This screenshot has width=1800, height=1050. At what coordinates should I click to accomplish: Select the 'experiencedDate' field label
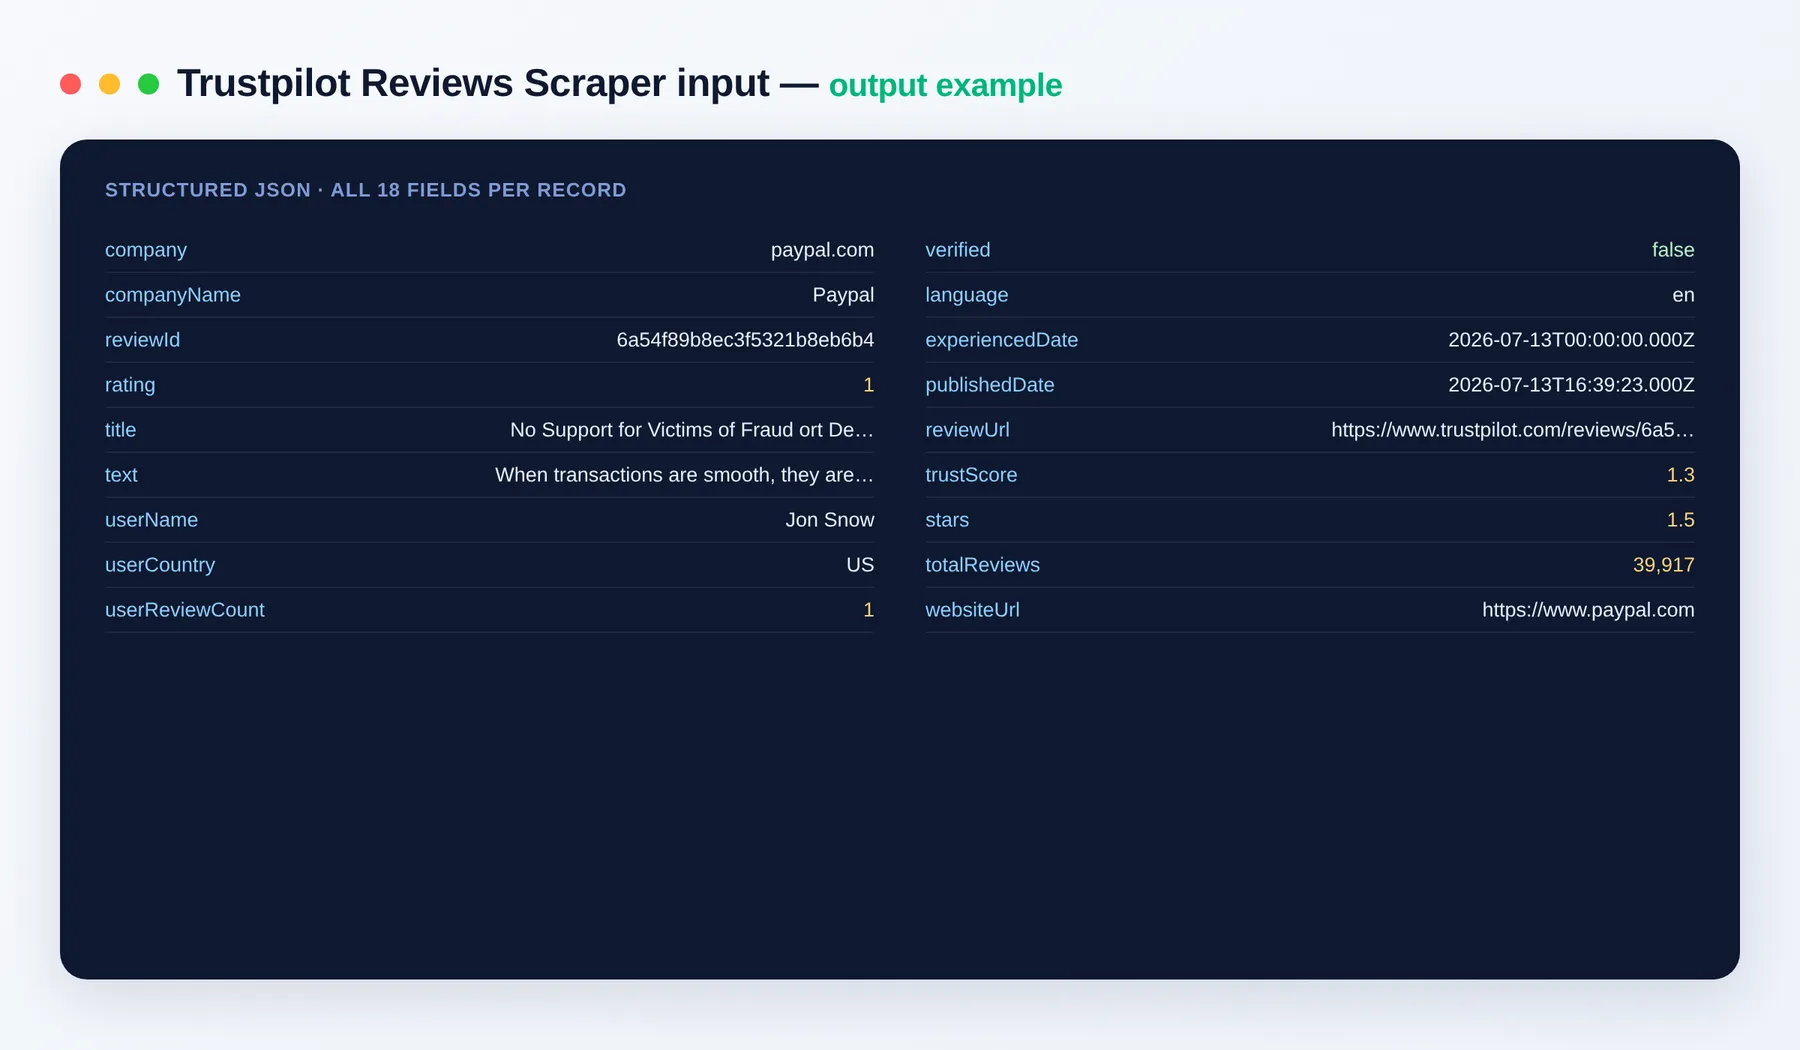pyautogui.click(x=1002, y=340)
